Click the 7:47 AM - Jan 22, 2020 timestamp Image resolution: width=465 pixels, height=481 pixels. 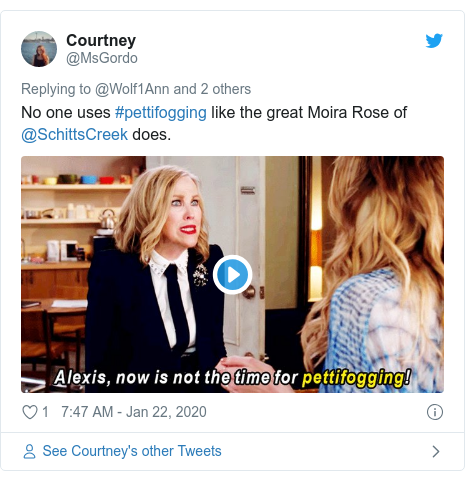134,412
